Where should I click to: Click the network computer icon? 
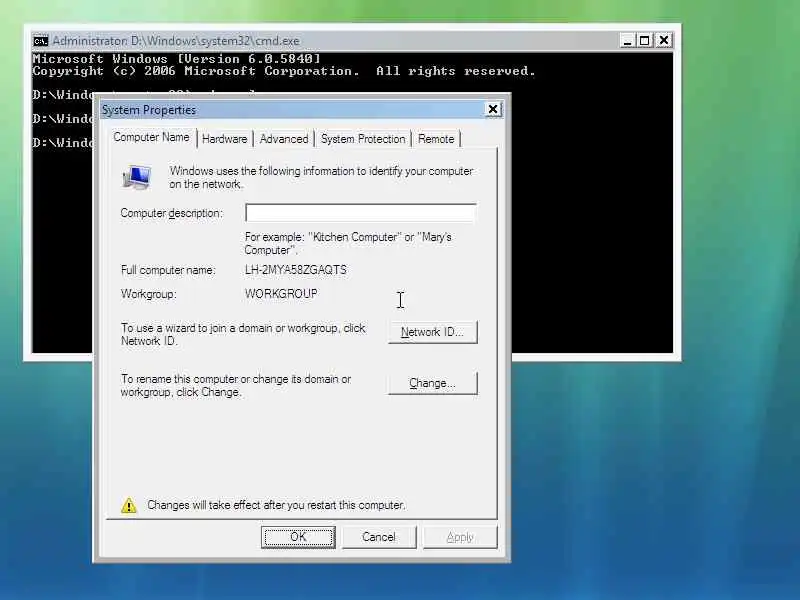click(137, 178)
